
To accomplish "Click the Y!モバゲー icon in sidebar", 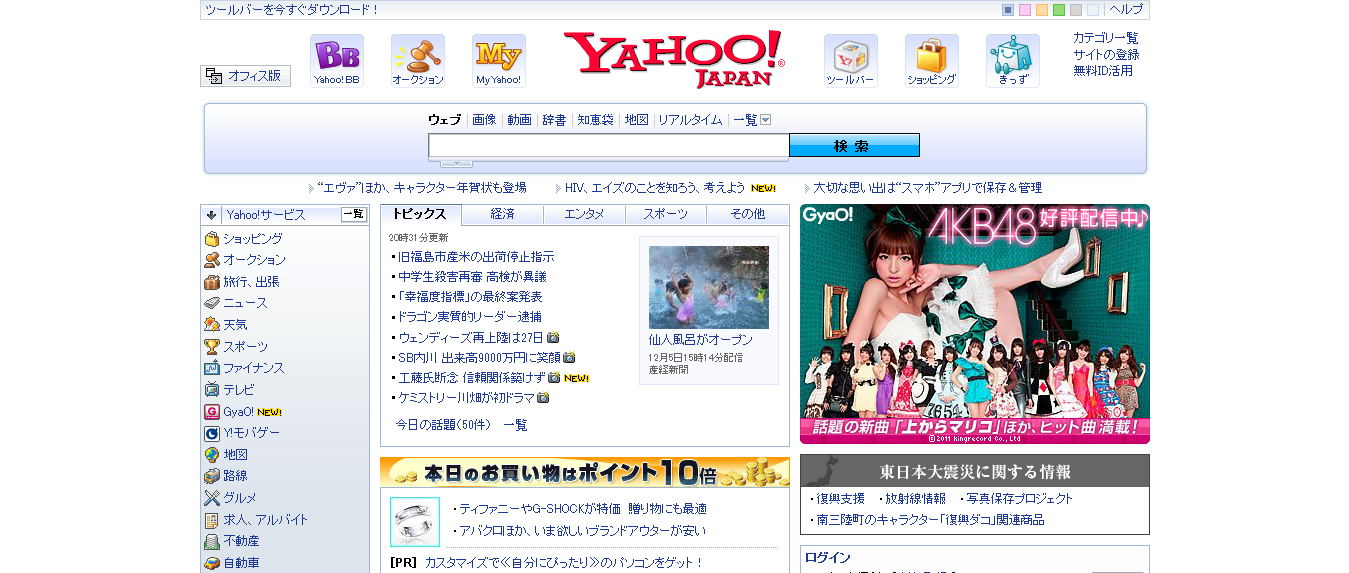I will [212, 433].
